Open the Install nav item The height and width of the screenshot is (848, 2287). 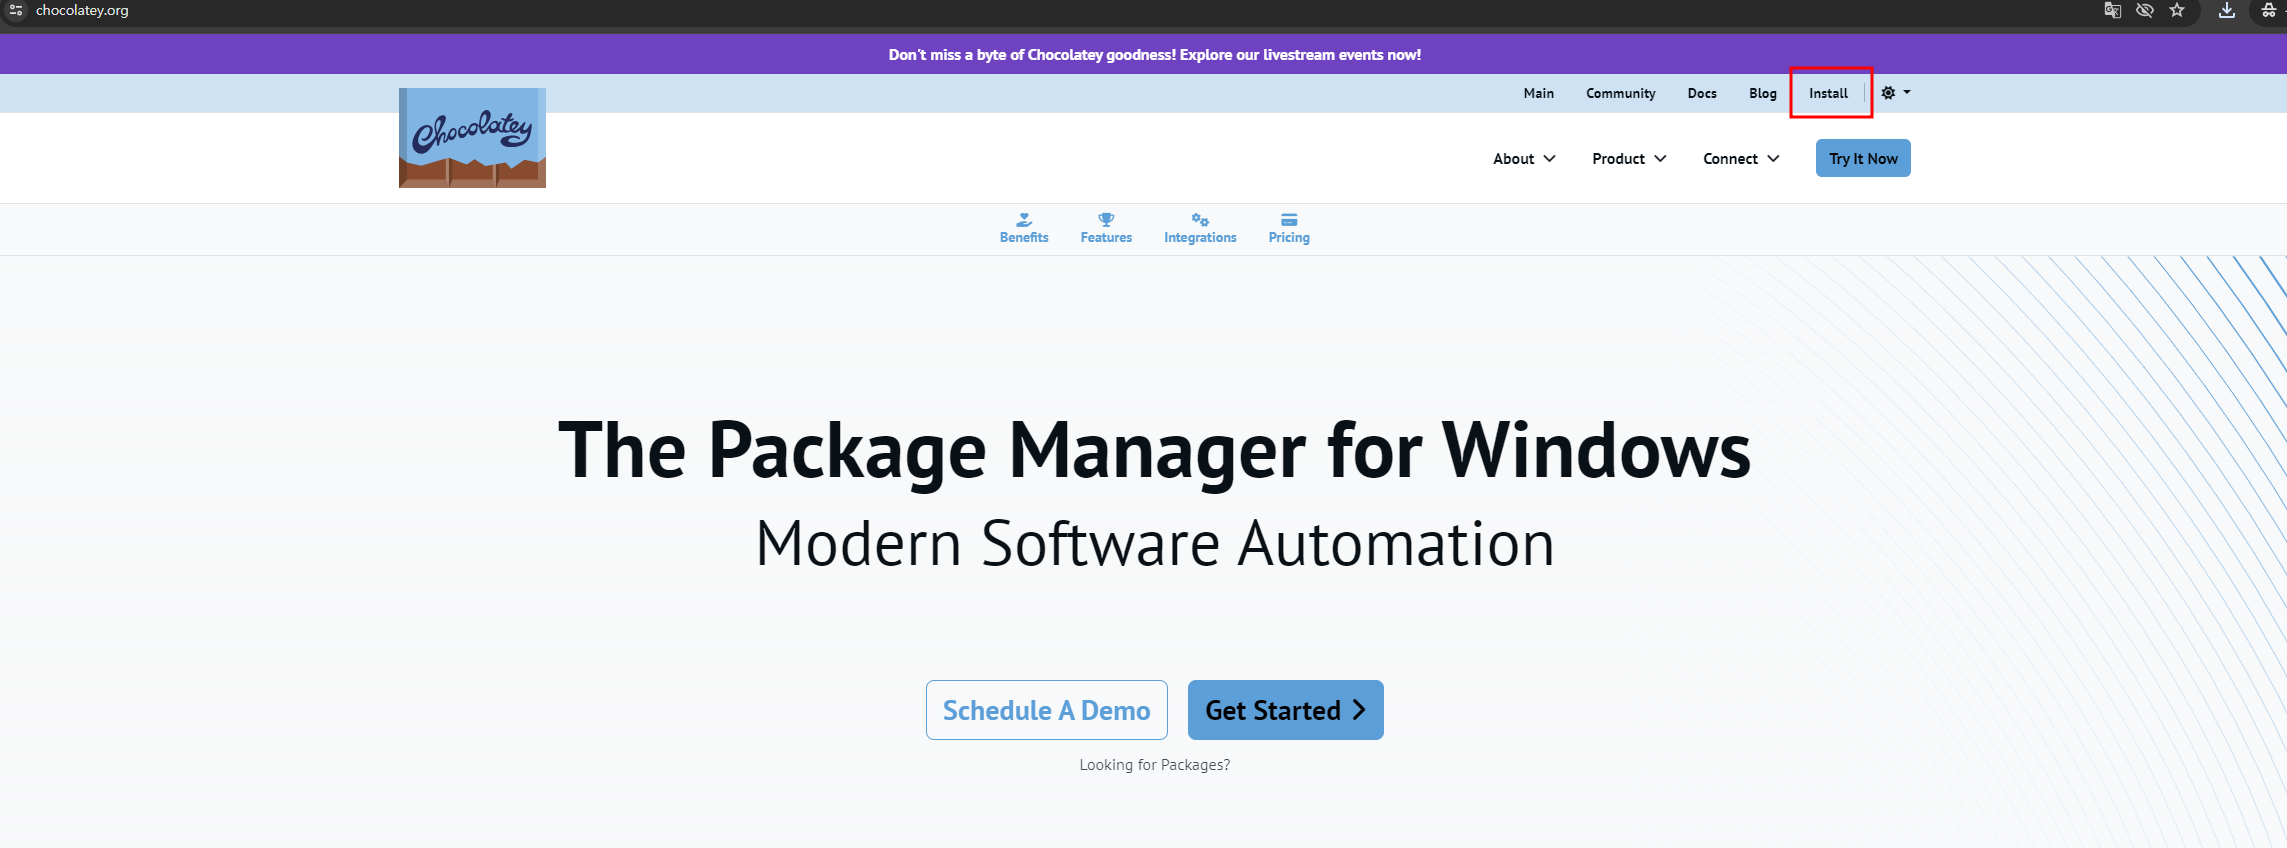1828,93
